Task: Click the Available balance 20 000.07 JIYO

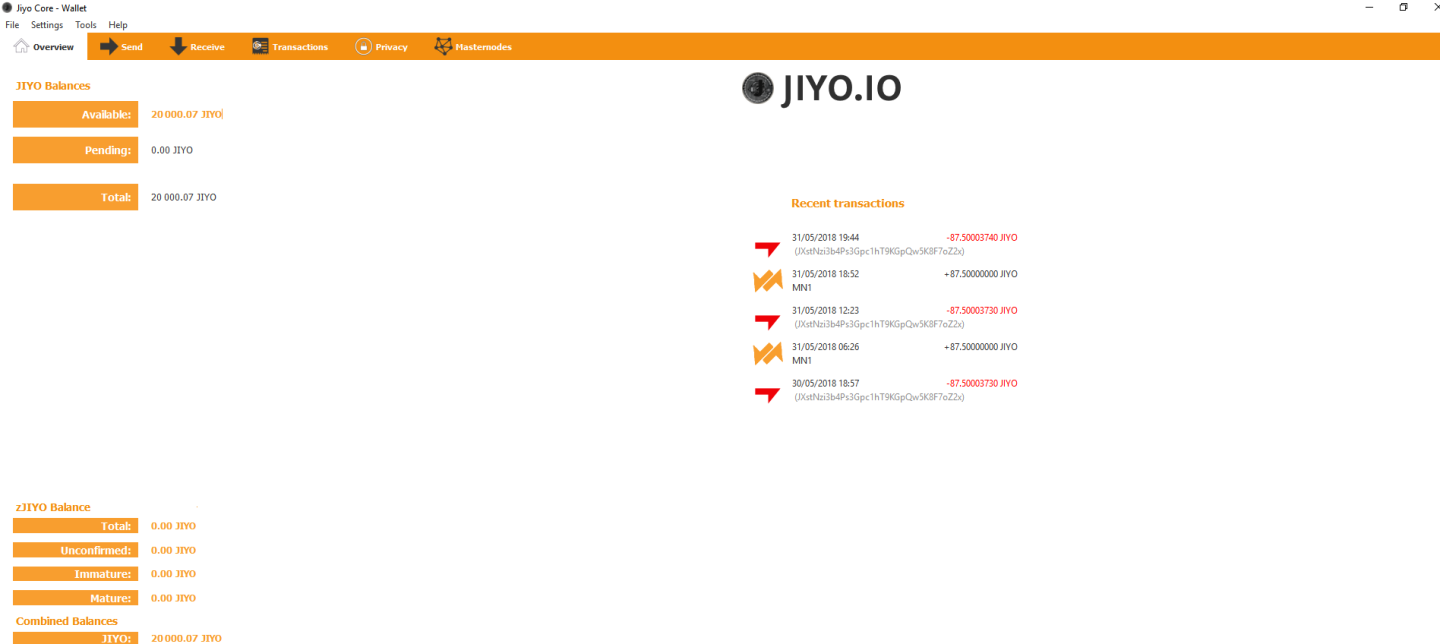Action: 186,115
